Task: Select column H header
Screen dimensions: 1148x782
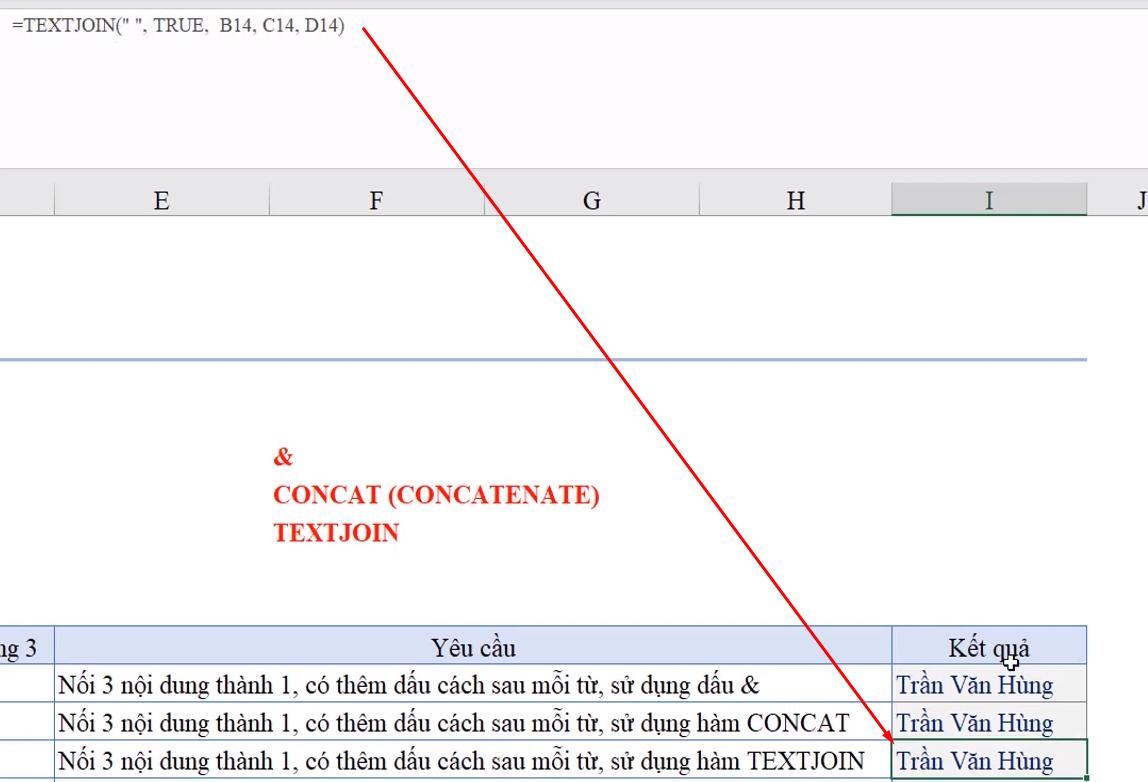Action: click(796, 200)
